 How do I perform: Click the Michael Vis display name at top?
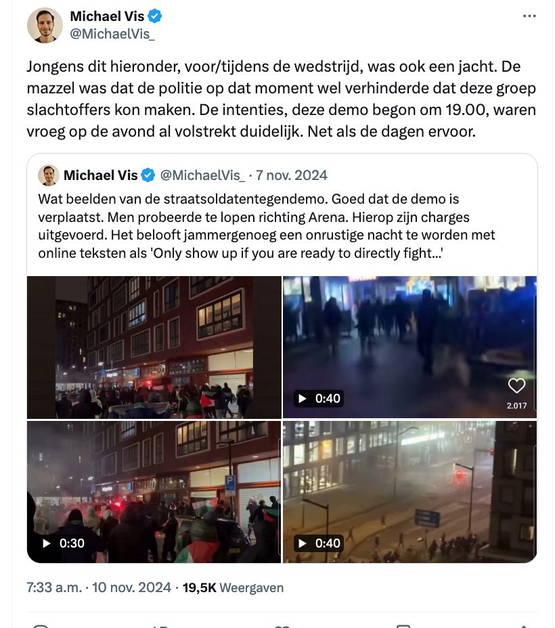click(x=107, y=16)
